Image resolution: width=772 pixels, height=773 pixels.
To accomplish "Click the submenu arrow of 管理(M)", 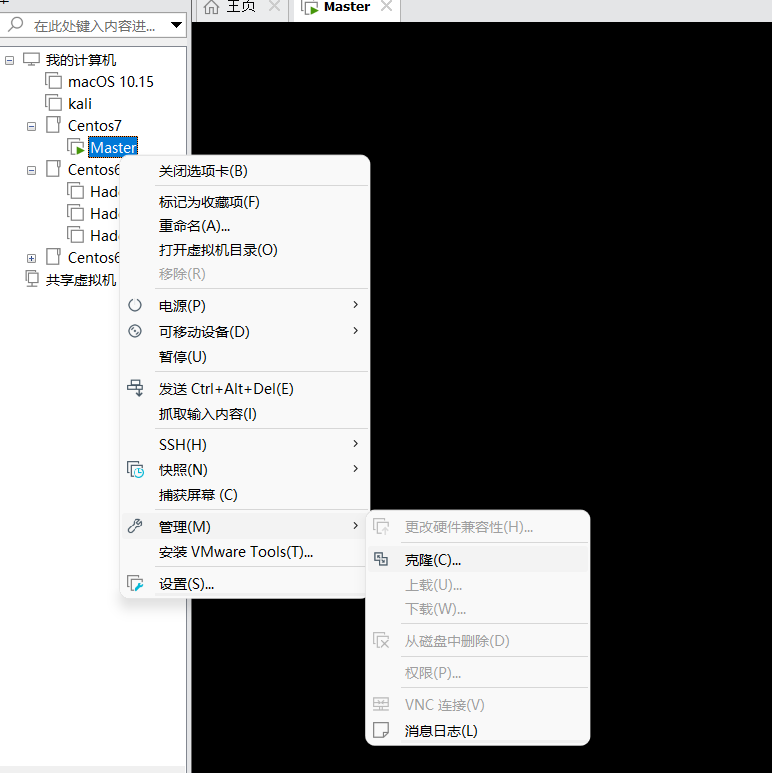I will pyautogui.click(x=355, y=526).
